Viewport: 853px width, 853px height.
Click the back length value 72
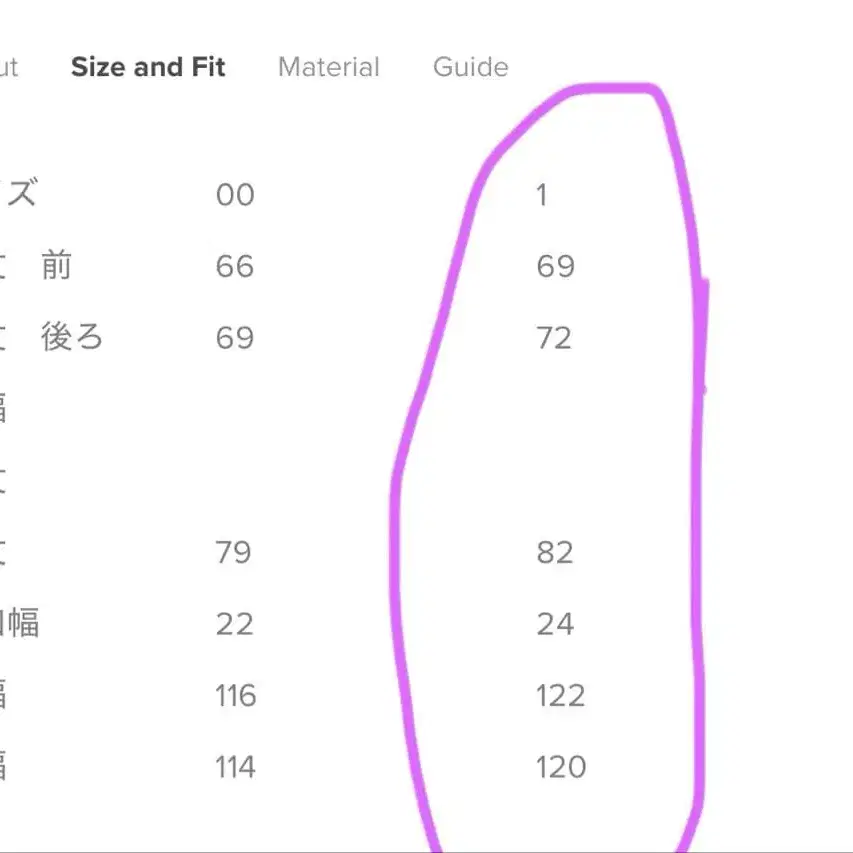pos(557,338)
